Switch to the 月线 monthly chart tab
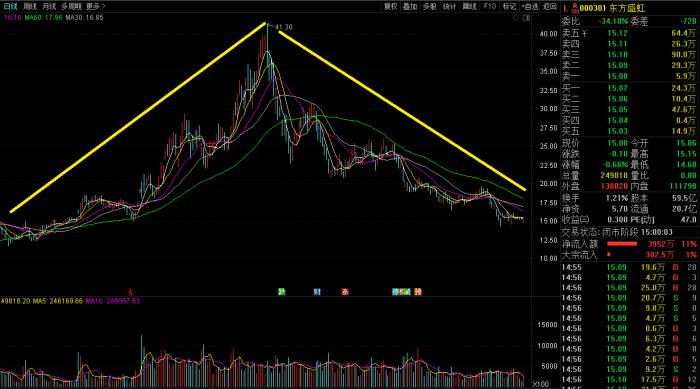The image size is (700, 389). click(x=49, y=6)
